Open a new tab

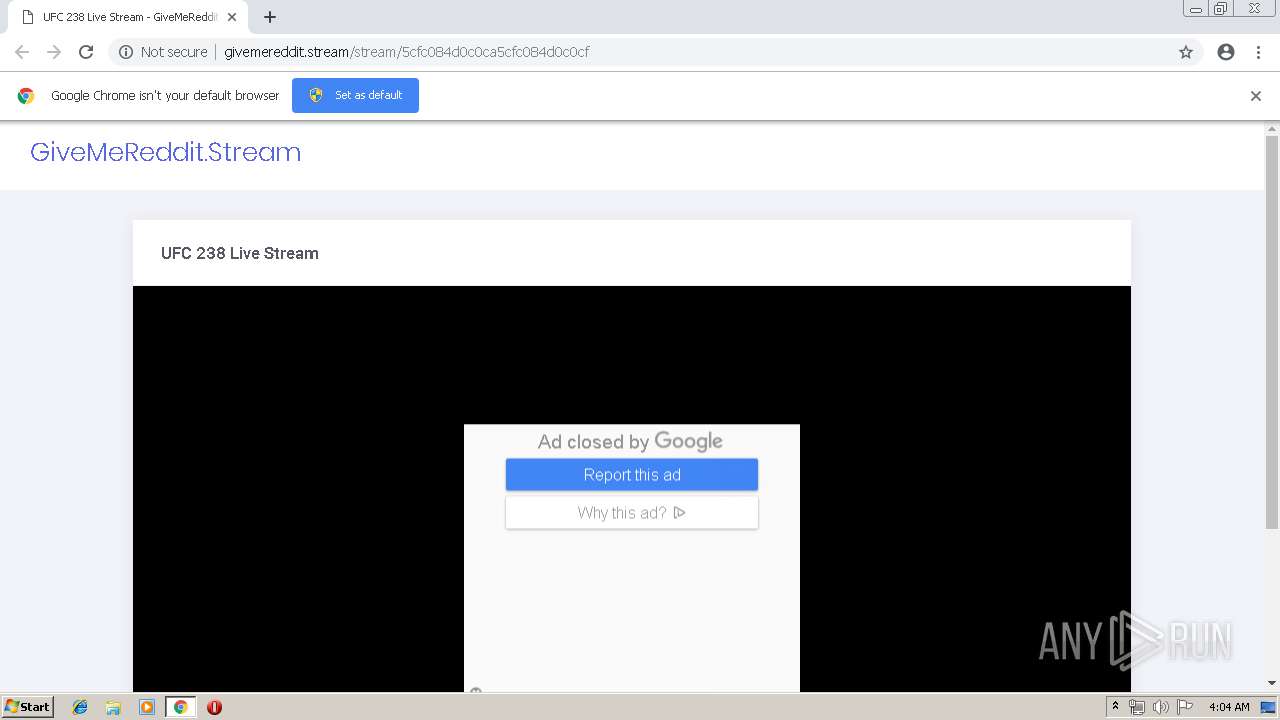click(x=270, y=17)
